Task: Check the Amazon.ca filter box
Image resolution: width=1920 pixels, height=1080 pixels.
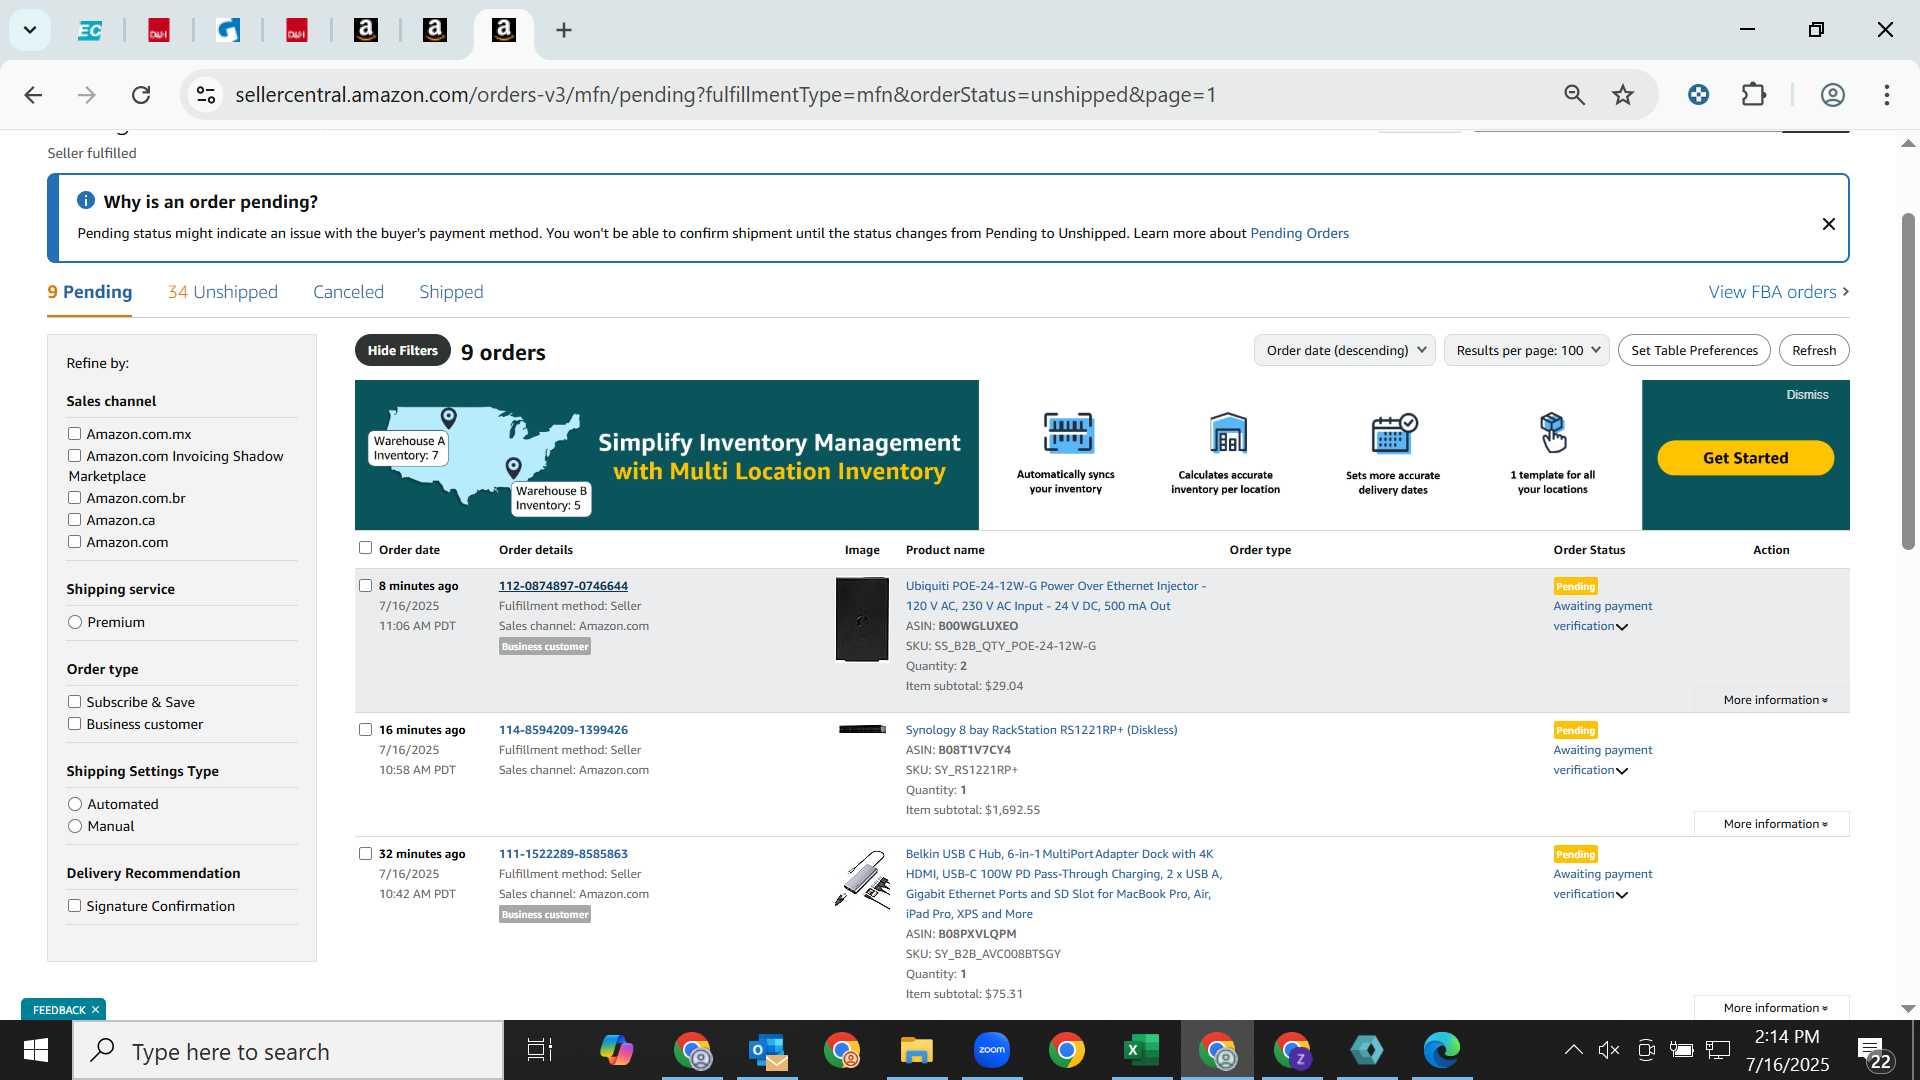Action: [x=74, y=520]
